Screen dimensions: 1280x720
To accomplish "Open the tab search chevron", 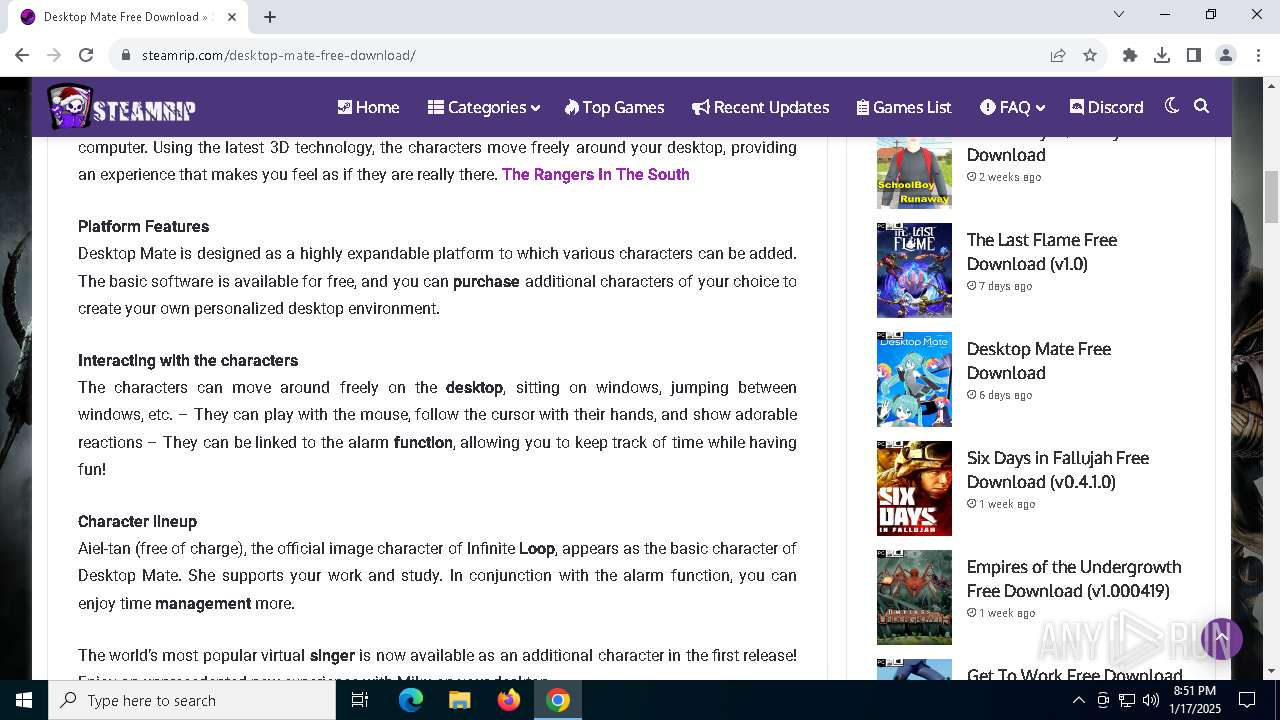I will 1119,14.
